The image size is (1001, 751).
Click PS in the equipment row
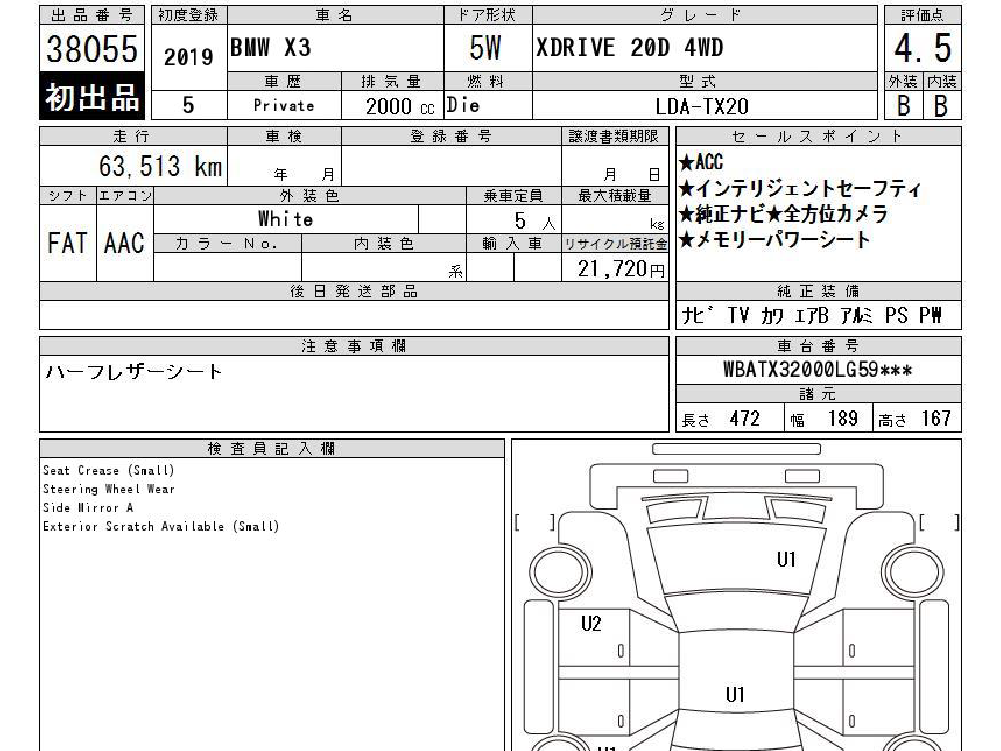[x=896, y=315]
